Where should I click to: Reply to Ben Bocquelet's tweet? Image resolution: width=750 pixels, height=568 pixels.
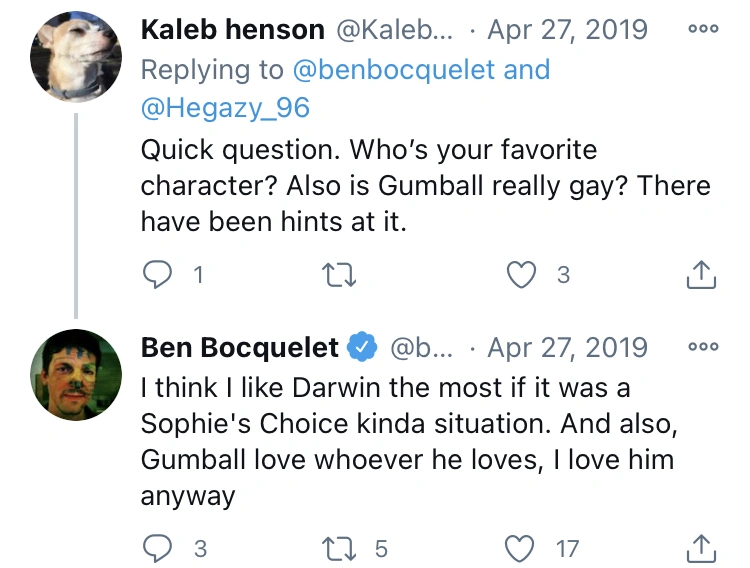point(158,547)
